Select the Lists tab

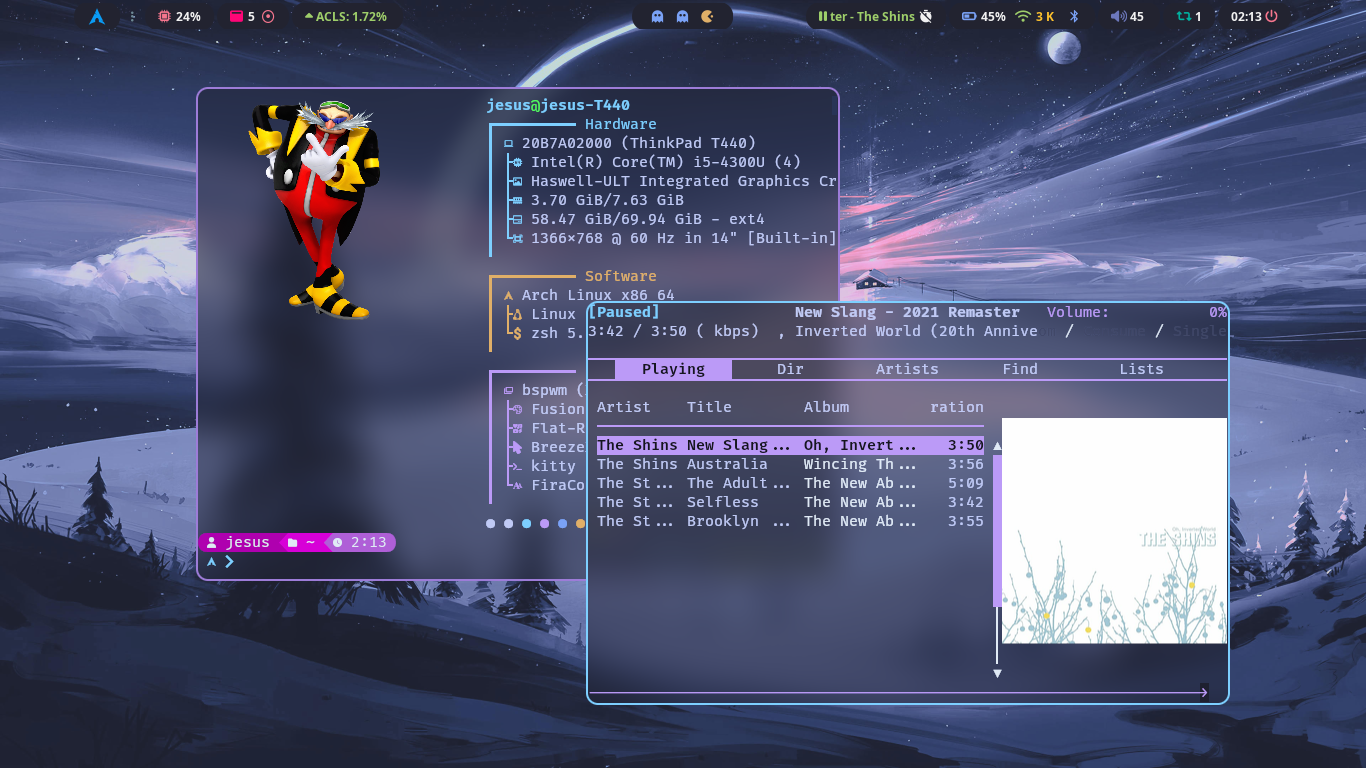click(1141, 369)
